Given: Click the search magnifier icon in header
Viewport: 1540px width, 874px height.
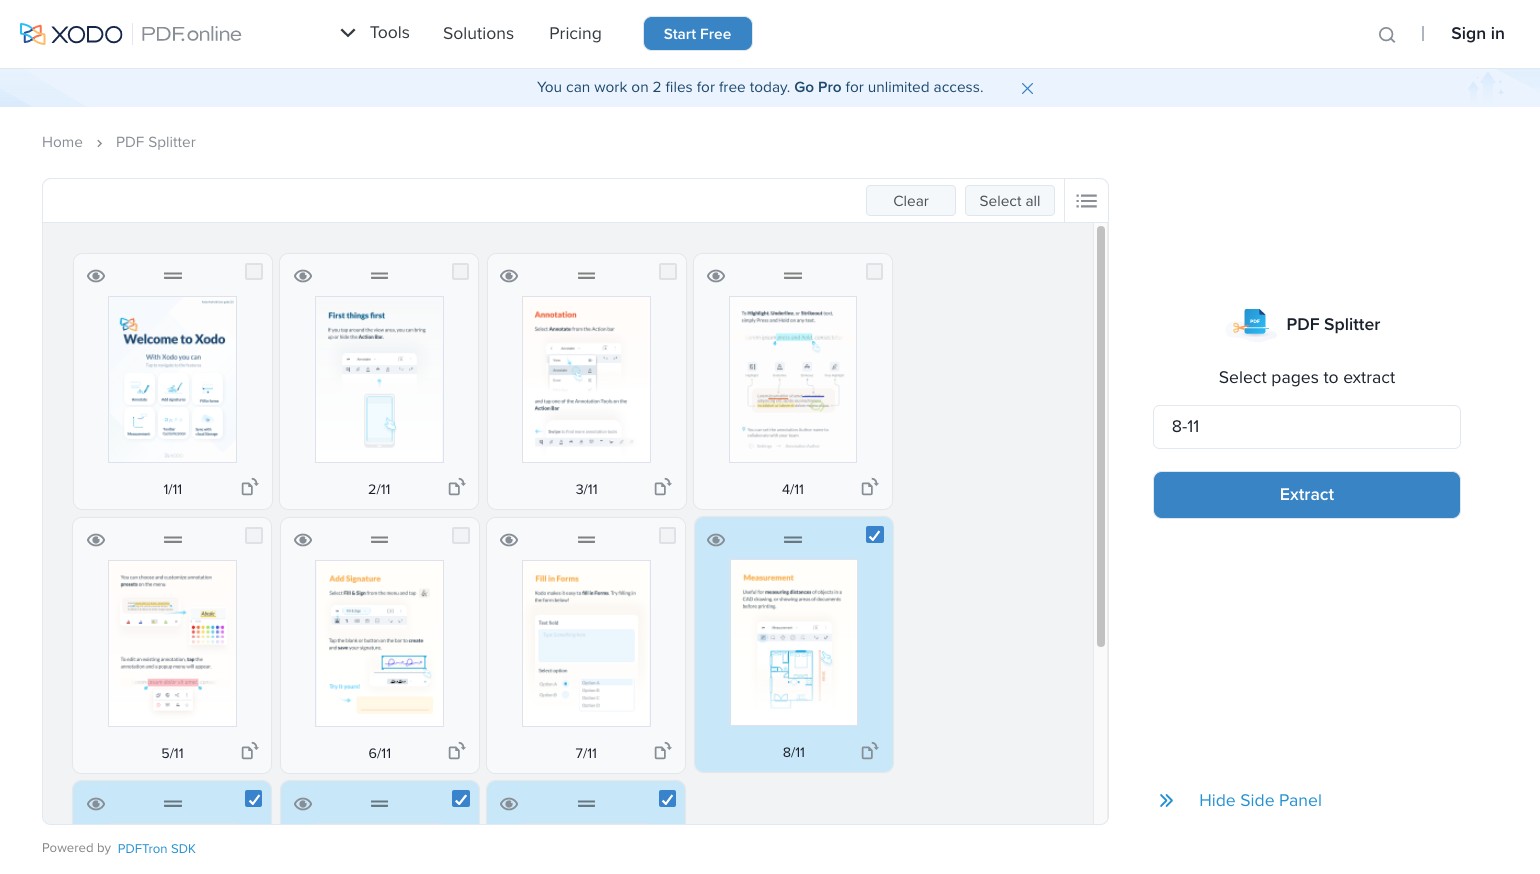Looking at the screenshot, I should (1386, 35).
